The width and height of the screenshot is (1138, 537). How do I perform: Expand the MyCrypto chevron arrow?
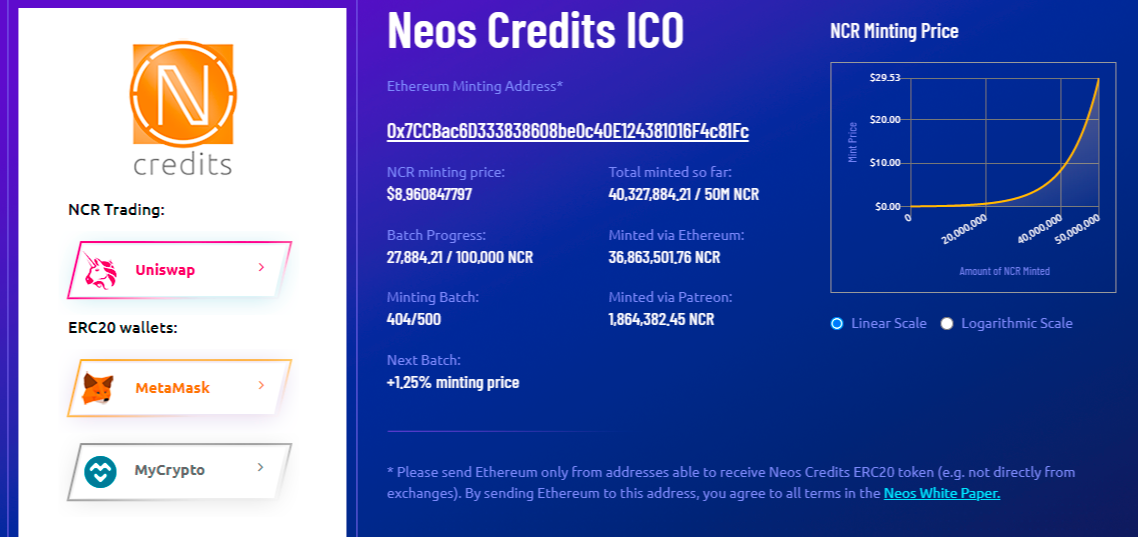(261, 467)
